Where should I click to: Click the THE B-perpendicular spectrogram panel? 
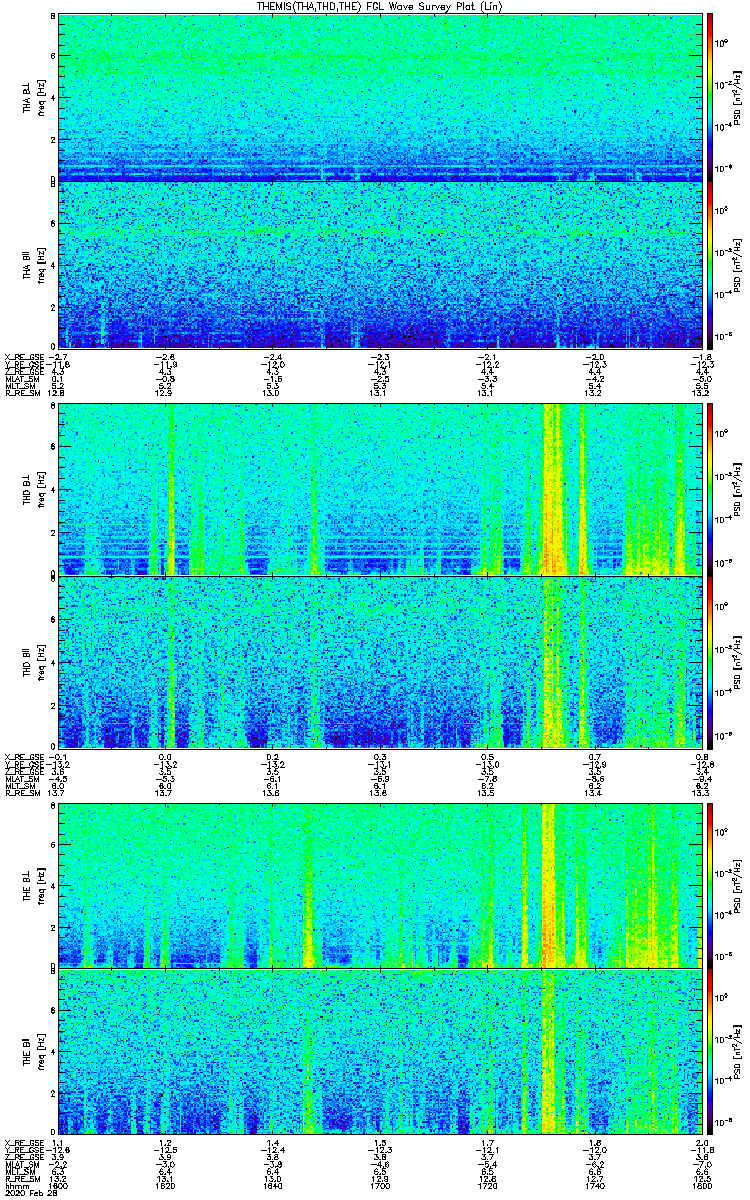pyautogui.click(x=380, y=884)
